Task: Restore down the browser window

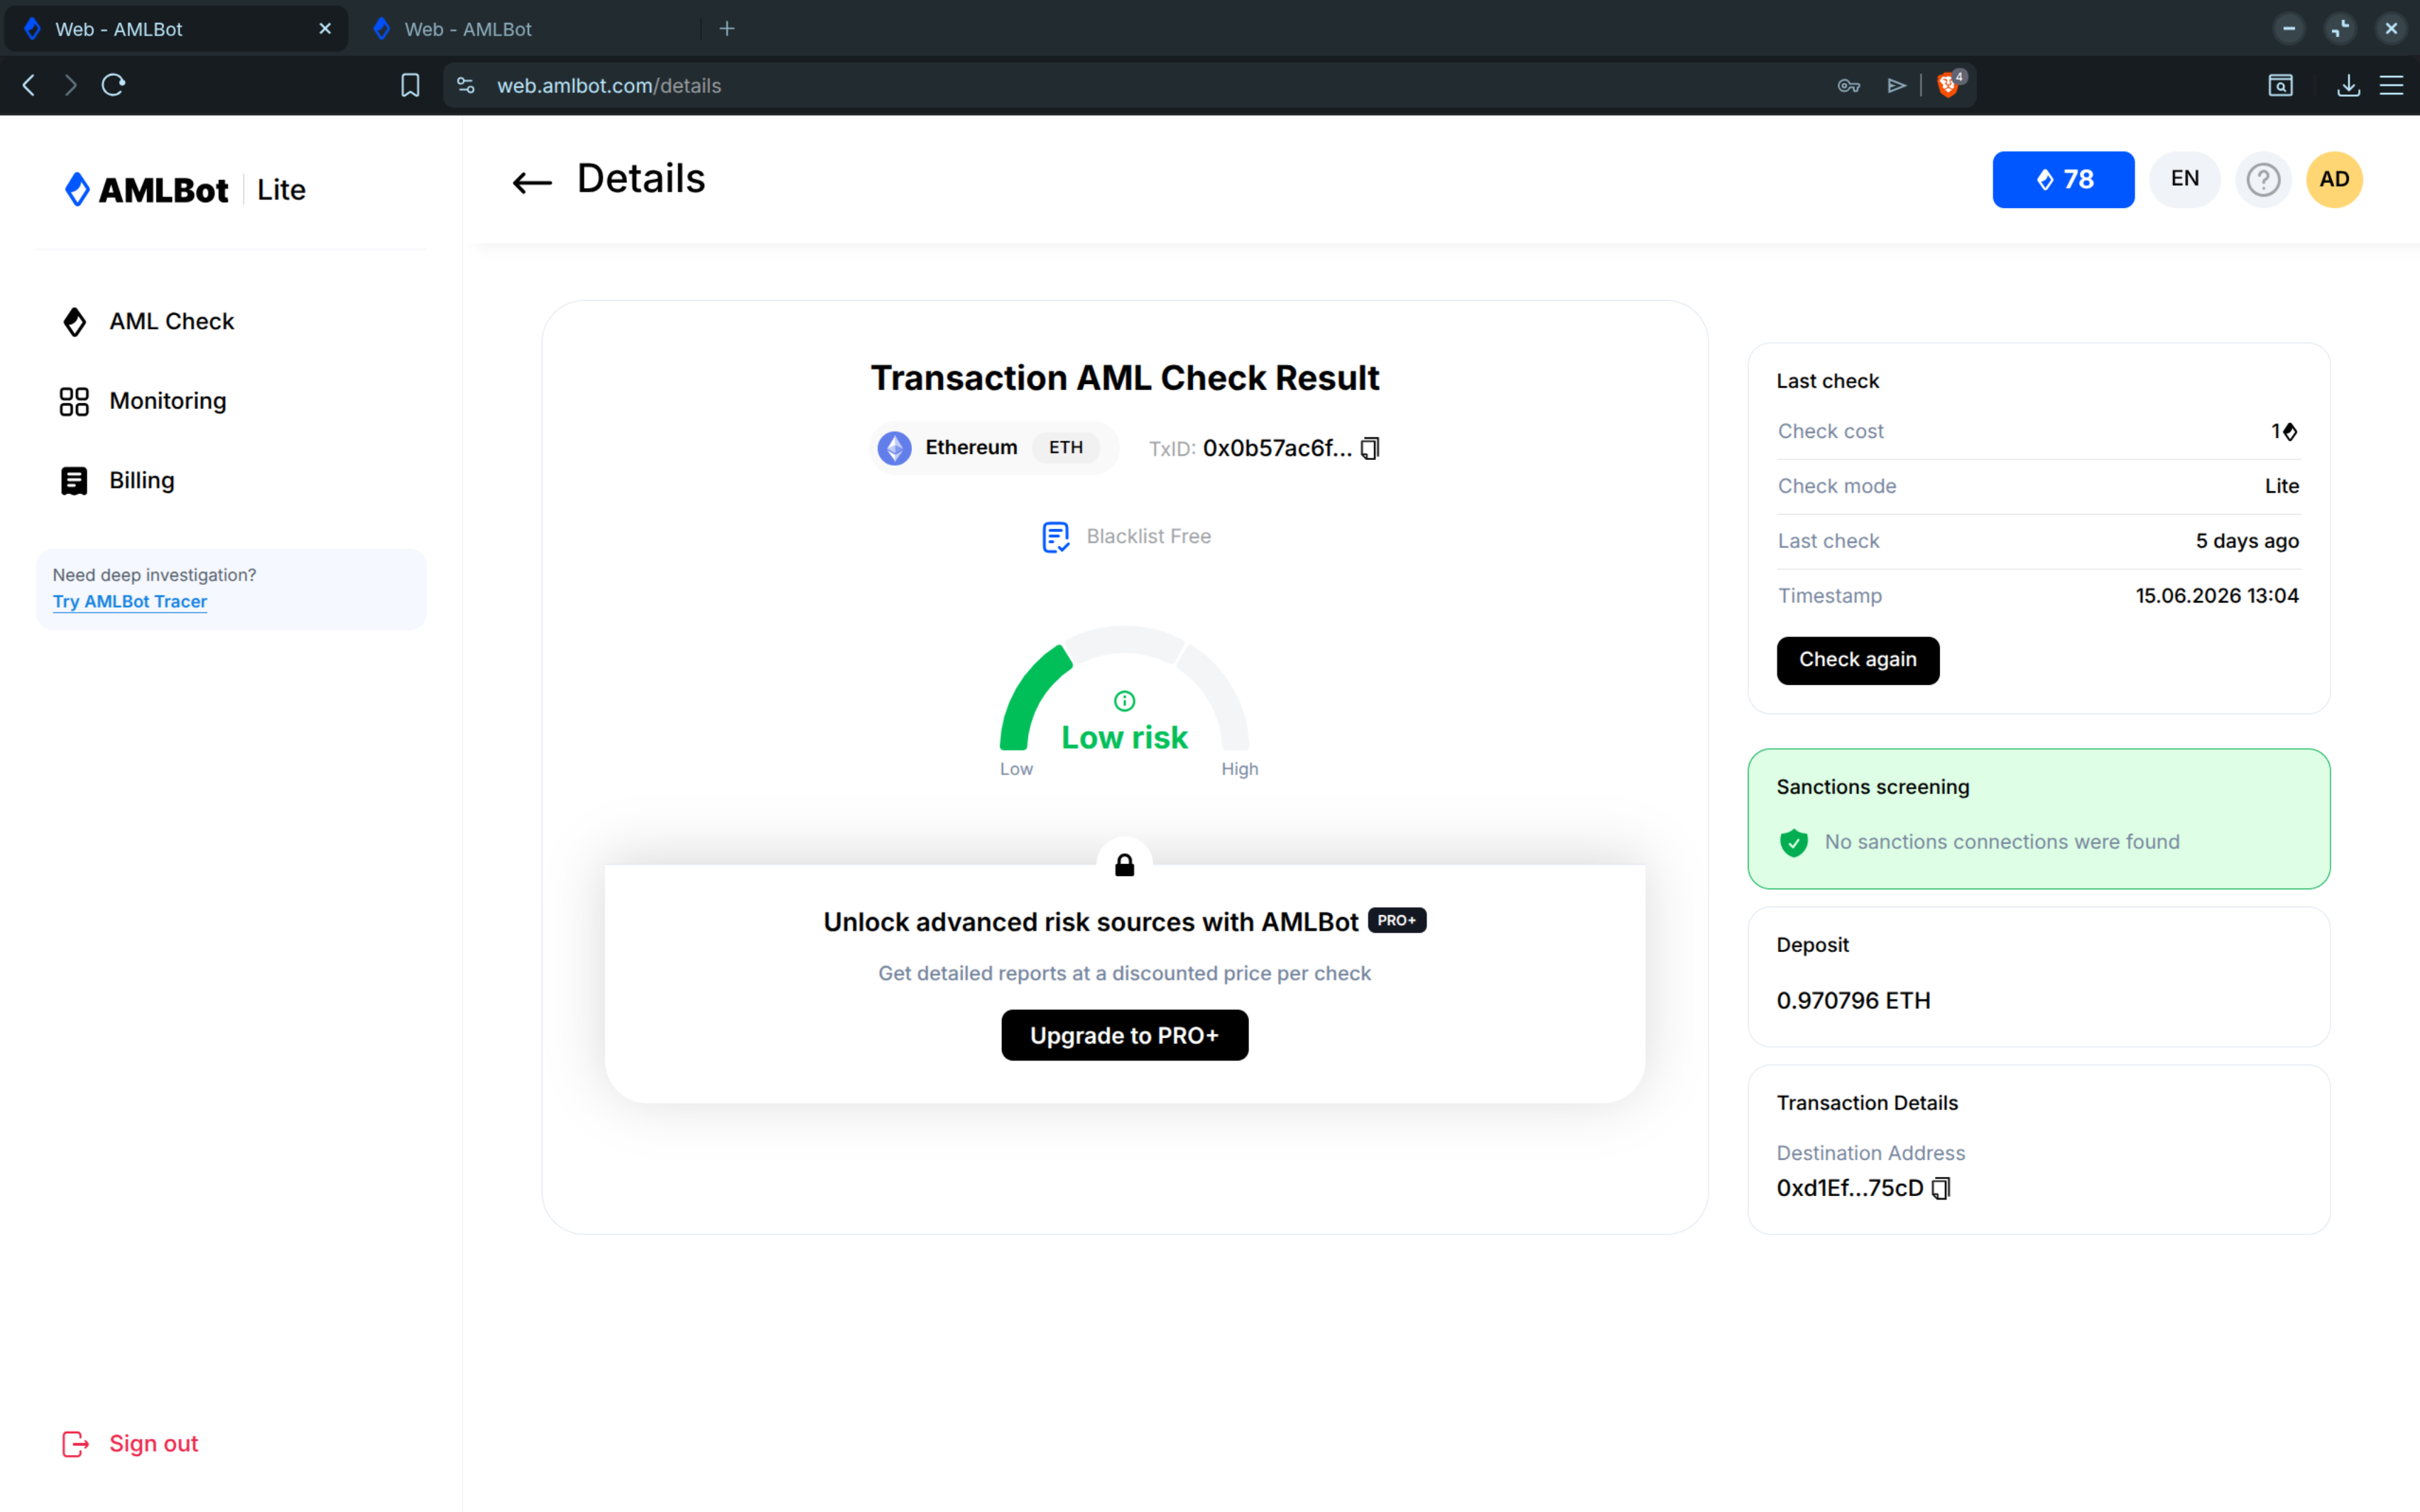Action: pos(2340,29)
